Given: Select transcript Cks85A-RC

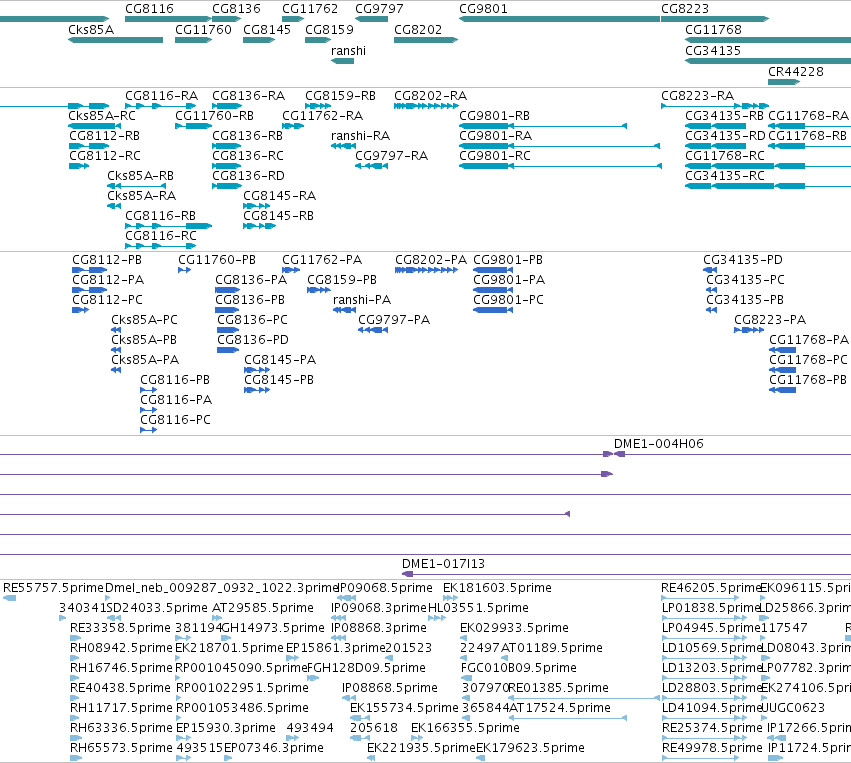Looking at the screenshot, I should pos(95,126).
